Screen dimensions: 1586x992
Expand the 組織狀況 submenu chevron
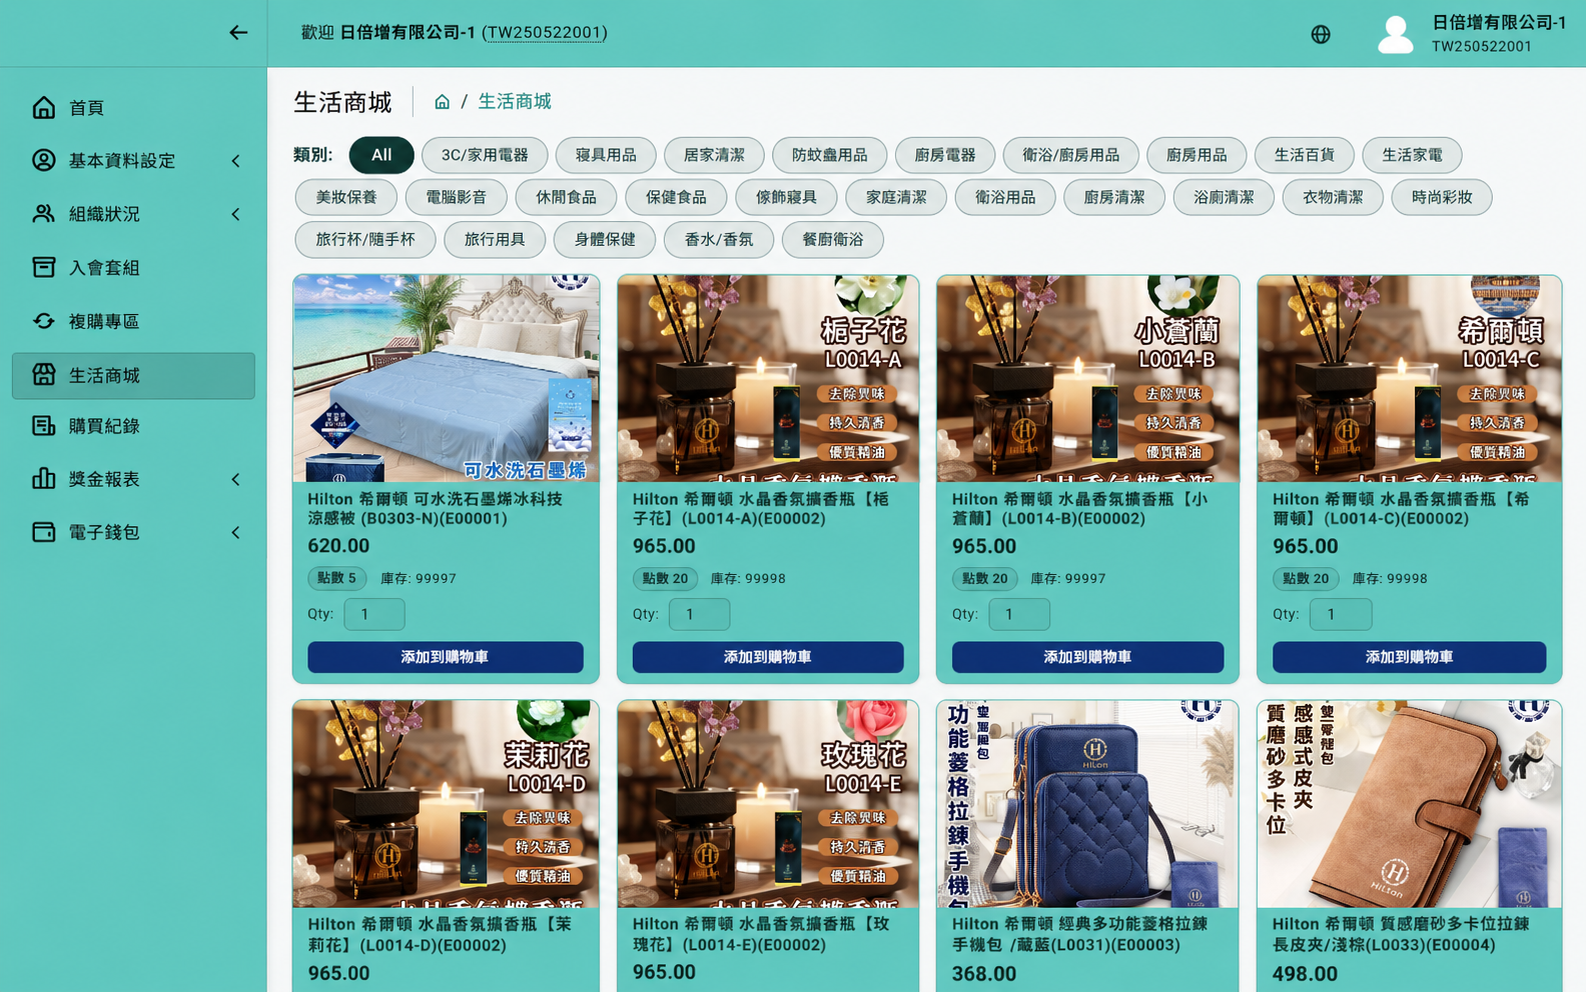tap(236, 214)
